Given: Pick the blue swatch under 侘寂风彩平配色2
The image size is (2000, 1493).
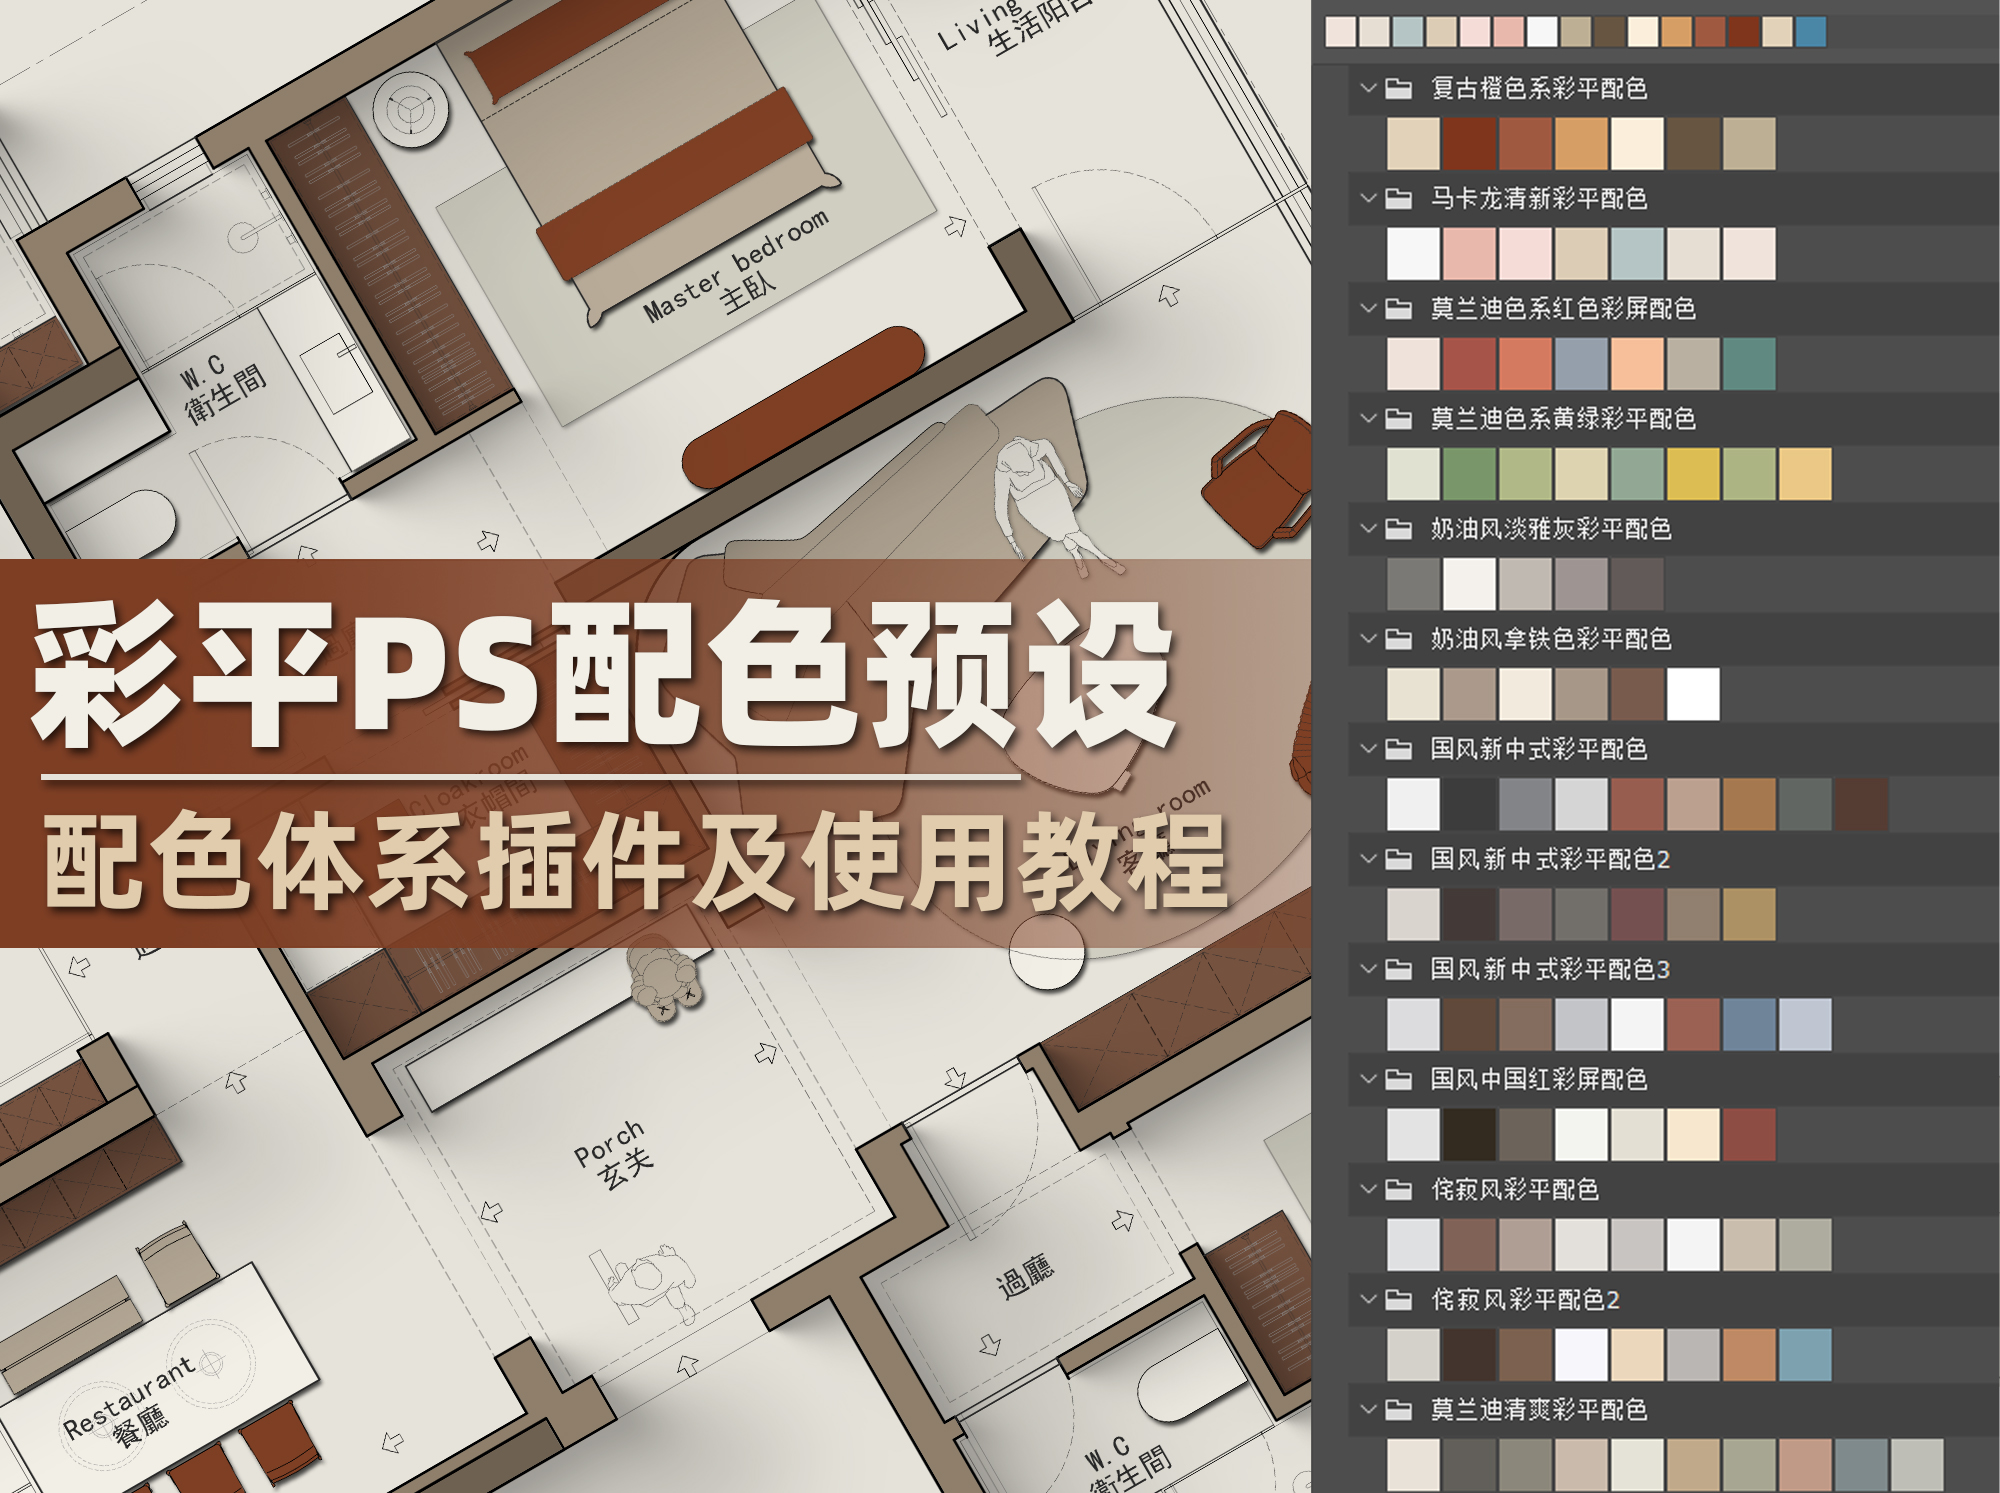Looking at the screenshot, I should pyautogui.click(x=1806, y=1354).
